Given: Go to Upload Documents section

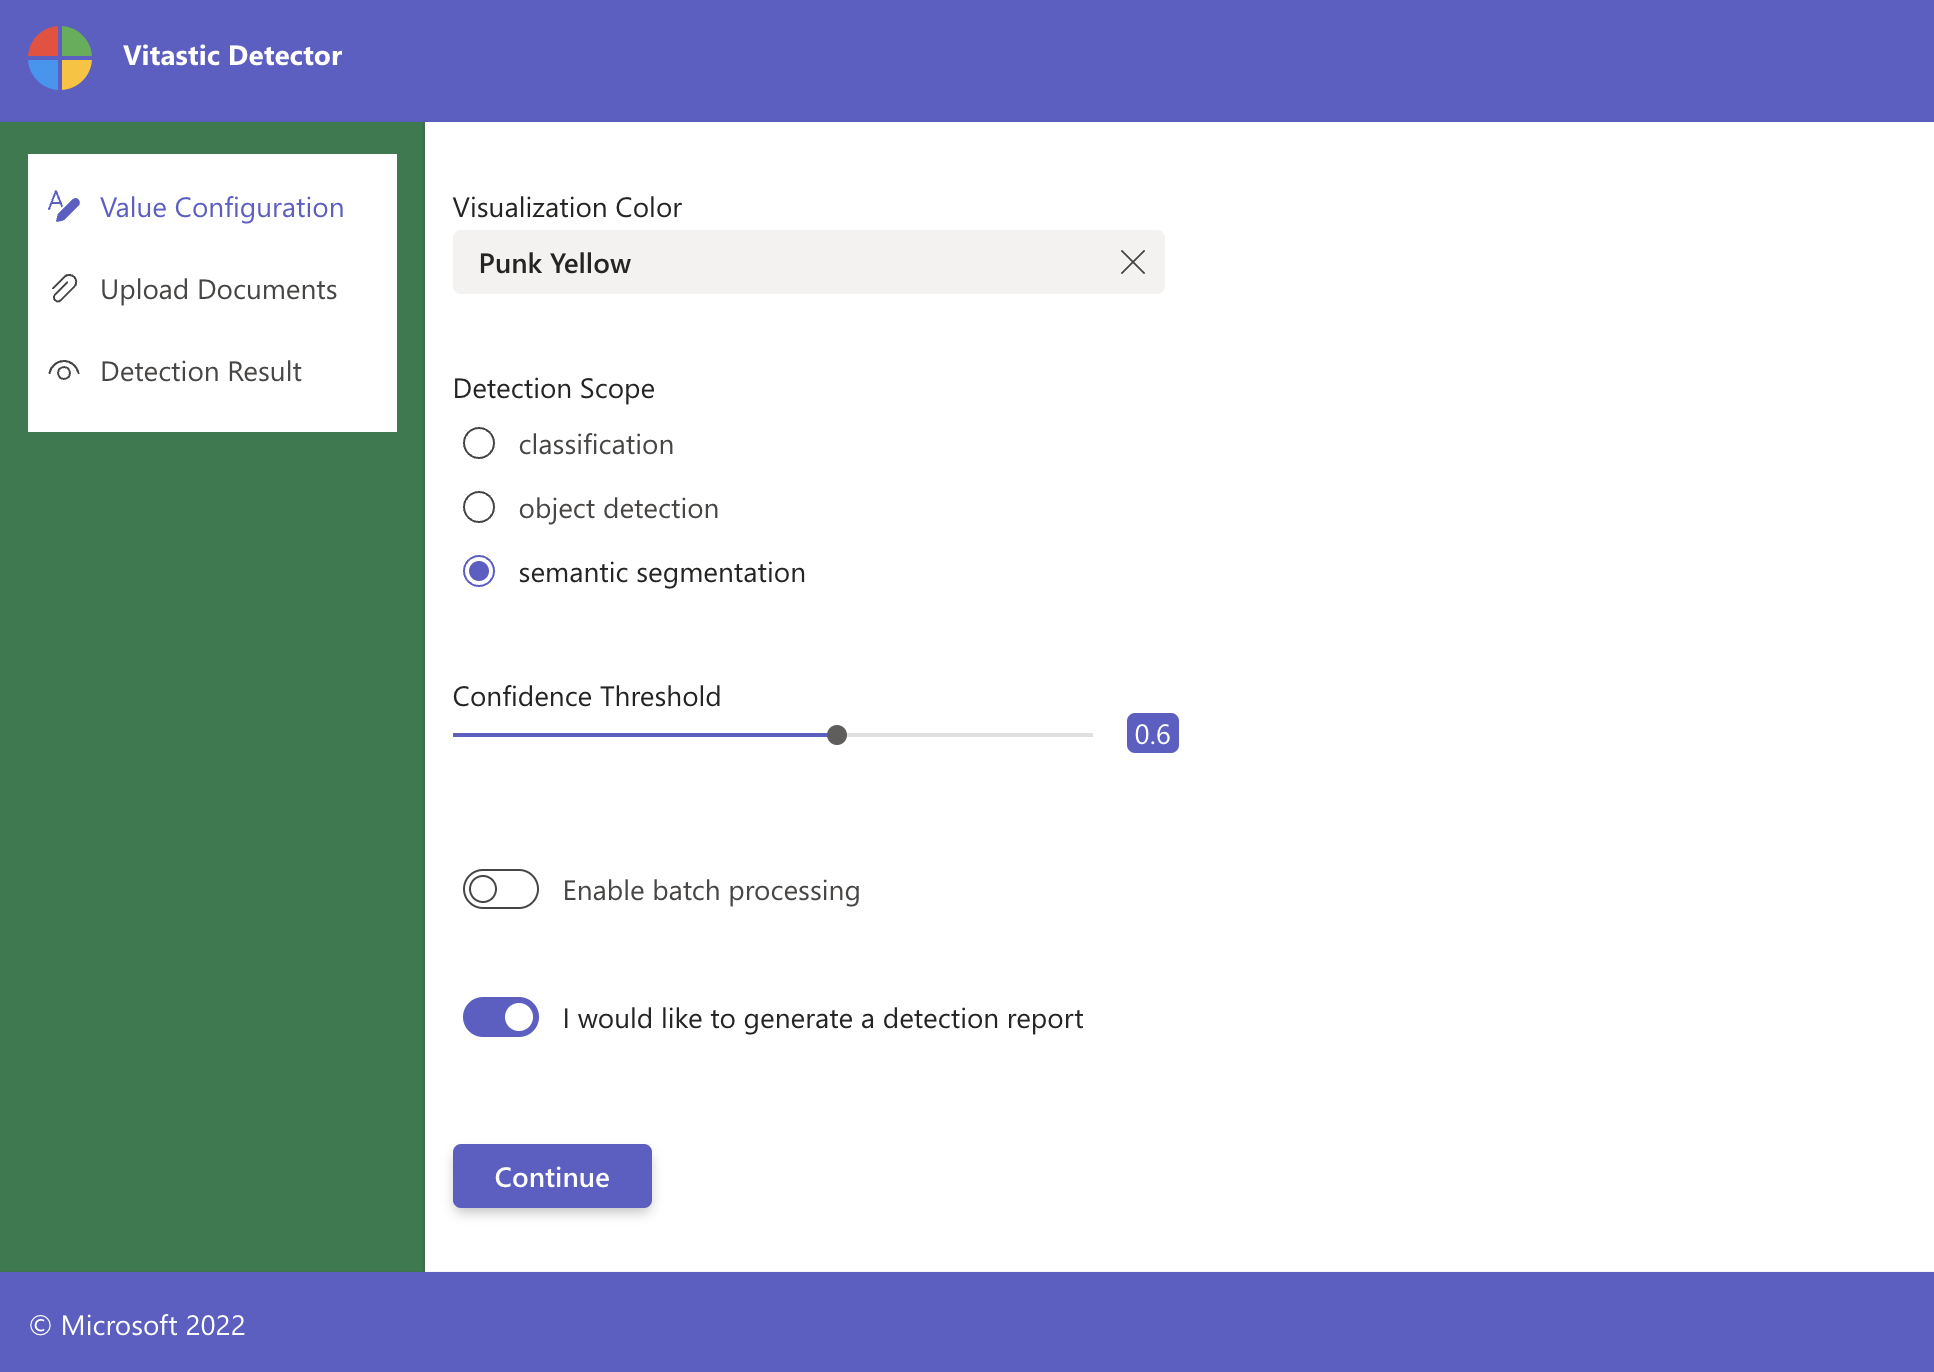Looking at the screenshot, I should (x=218, y=289).
